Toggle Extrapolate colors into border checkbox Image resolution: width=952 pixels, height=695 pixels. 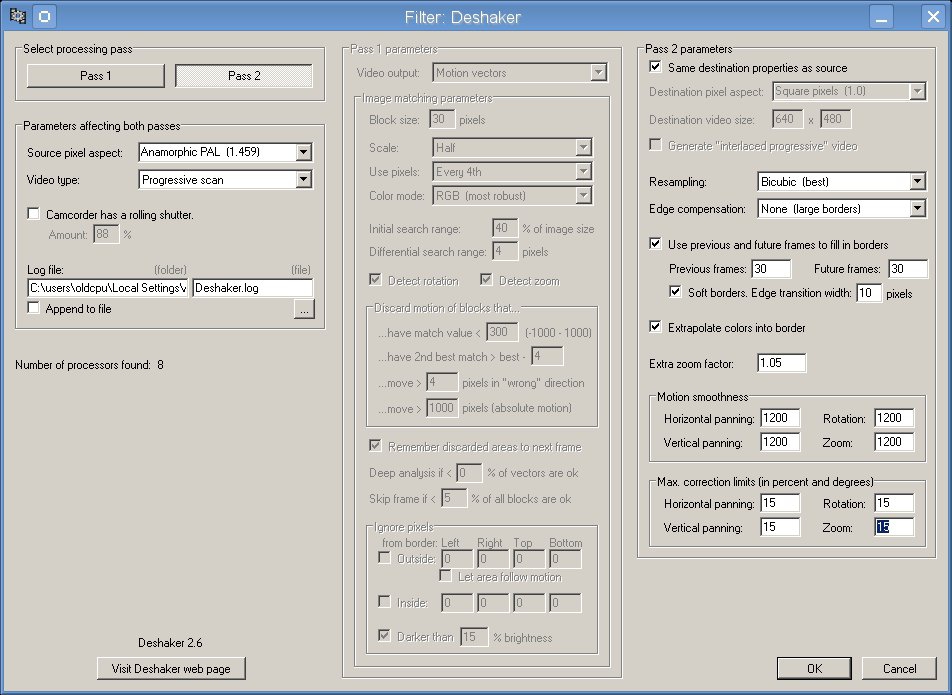[x=656, y=327]
